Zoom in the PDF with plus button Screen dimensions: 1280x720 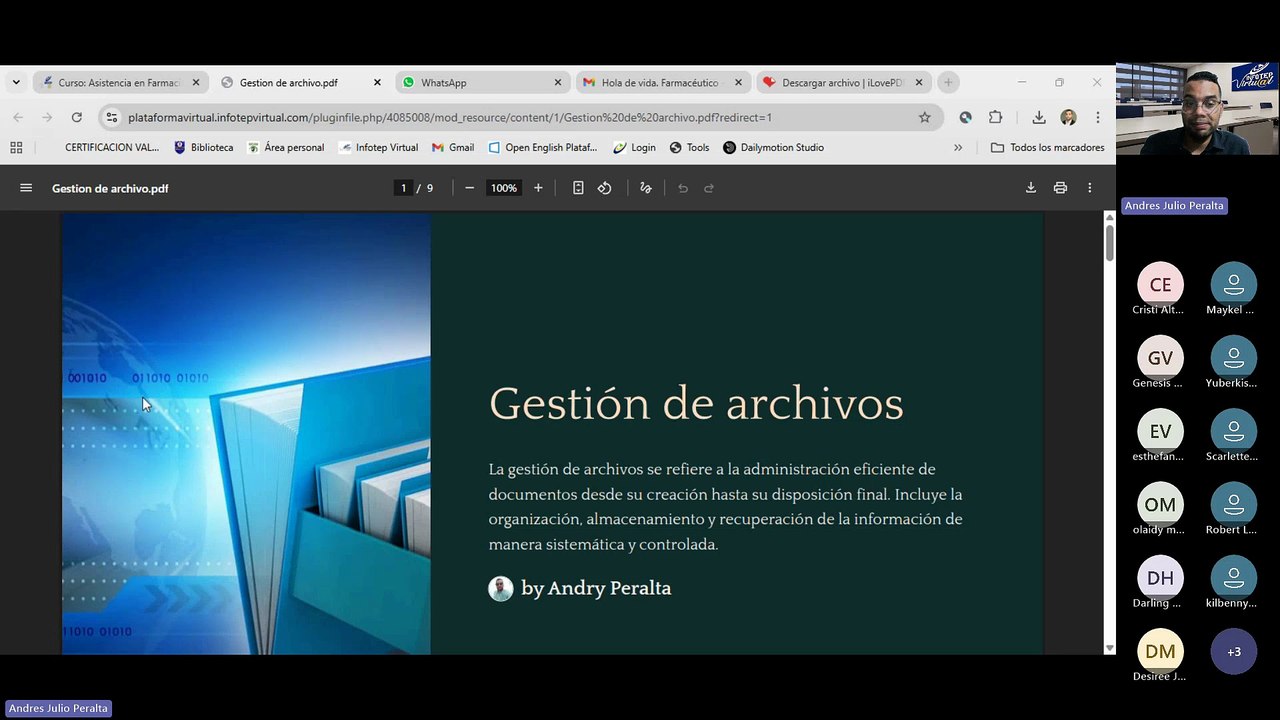(x=538, y=188)
